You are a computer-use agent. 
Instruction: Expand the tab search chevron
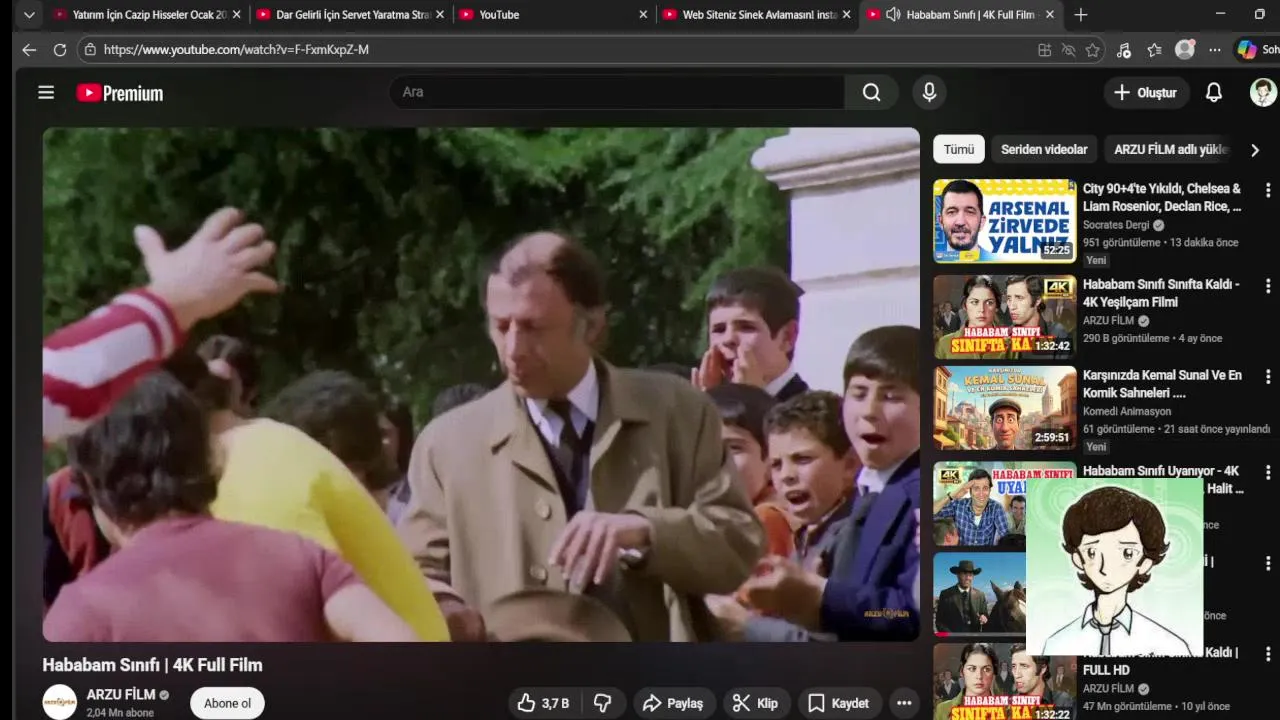coord(29,15)
